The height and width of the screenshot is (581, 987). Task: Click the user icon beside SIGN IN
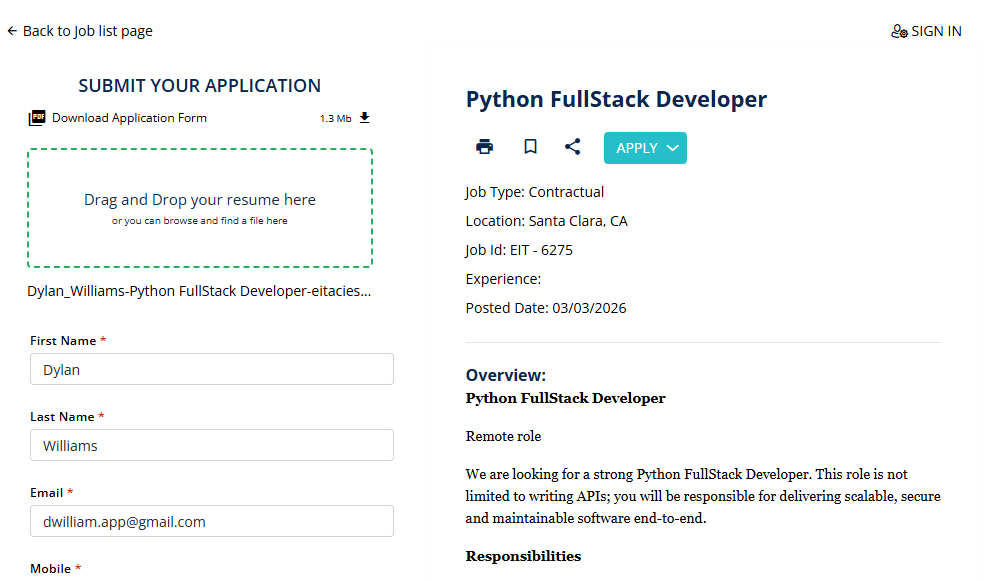pos(899,31)
